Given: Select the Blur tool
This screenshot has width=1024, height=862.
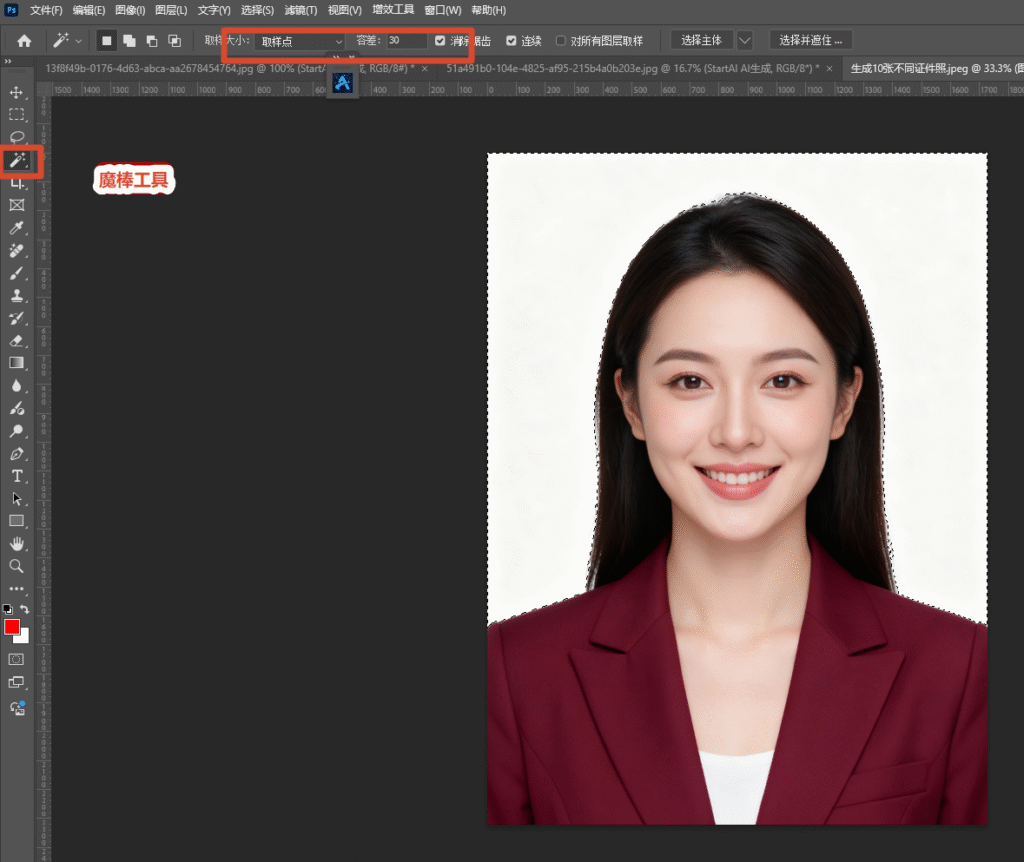Looking at the screenshot, I should pos(16,386).
